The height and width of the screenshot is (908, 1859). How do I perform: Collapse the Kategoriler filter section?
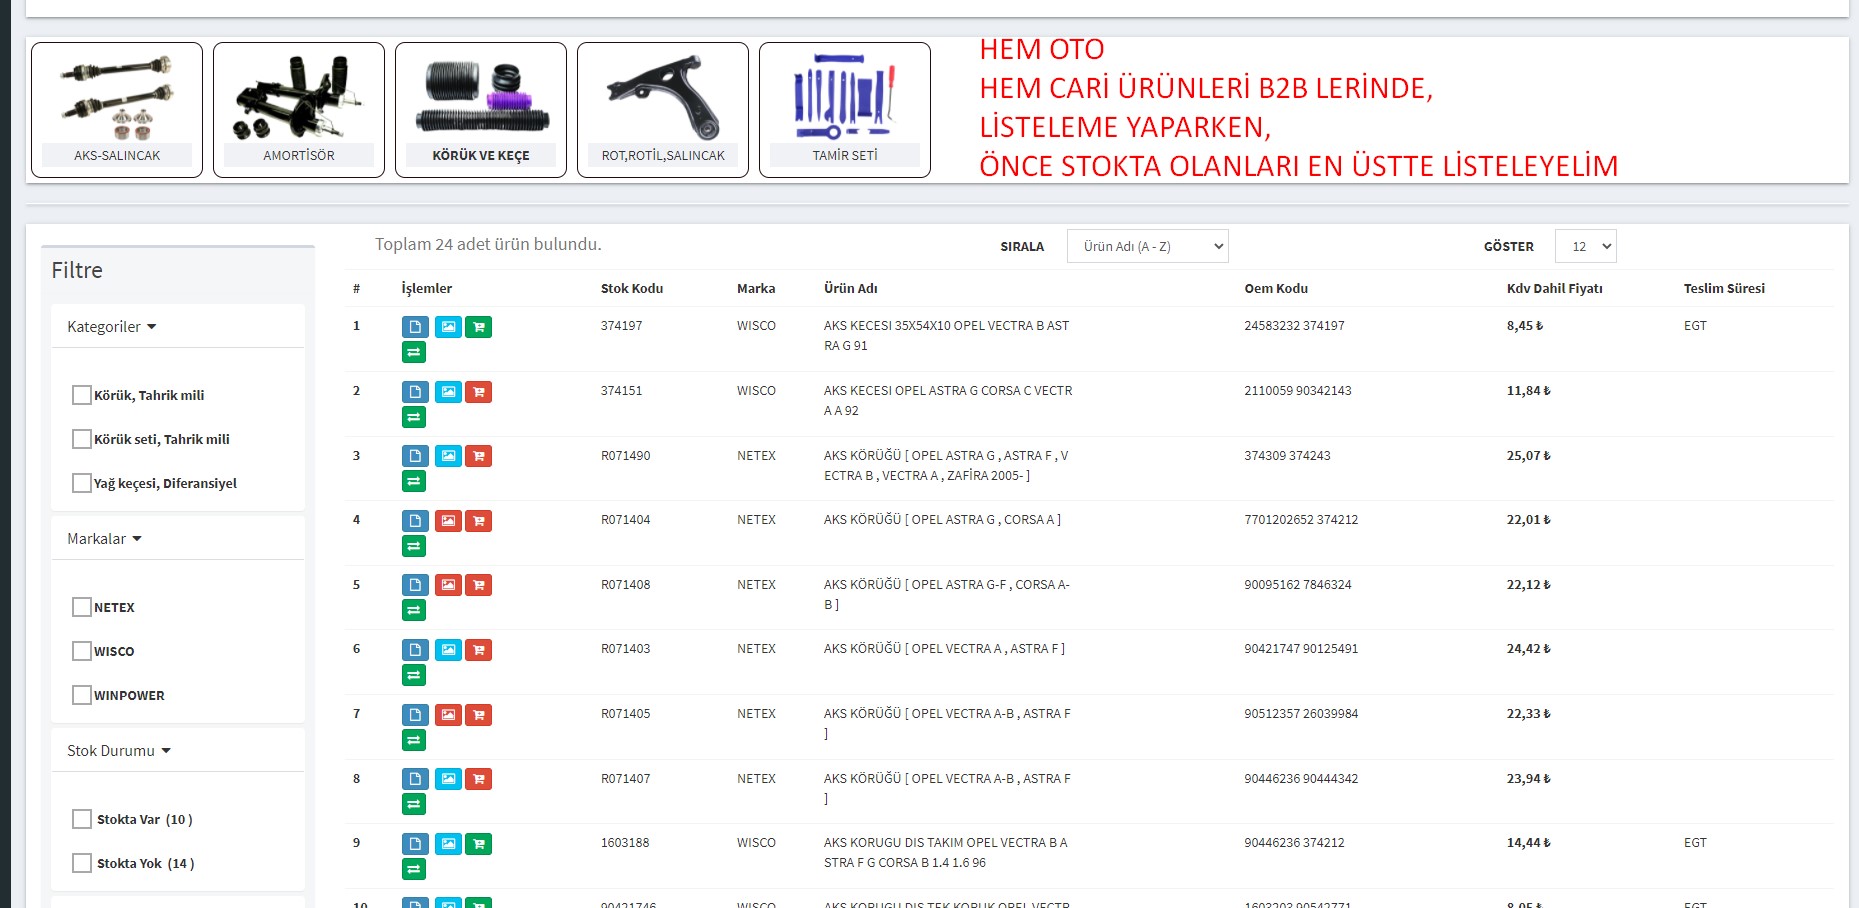[x=112, y=327]
